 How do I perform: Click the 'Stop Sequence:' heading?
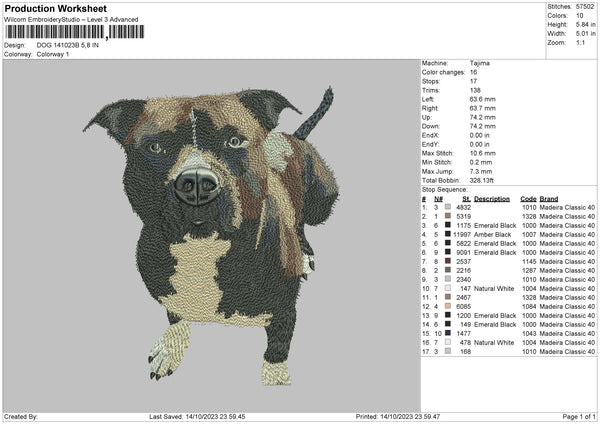tap(444, 190)
